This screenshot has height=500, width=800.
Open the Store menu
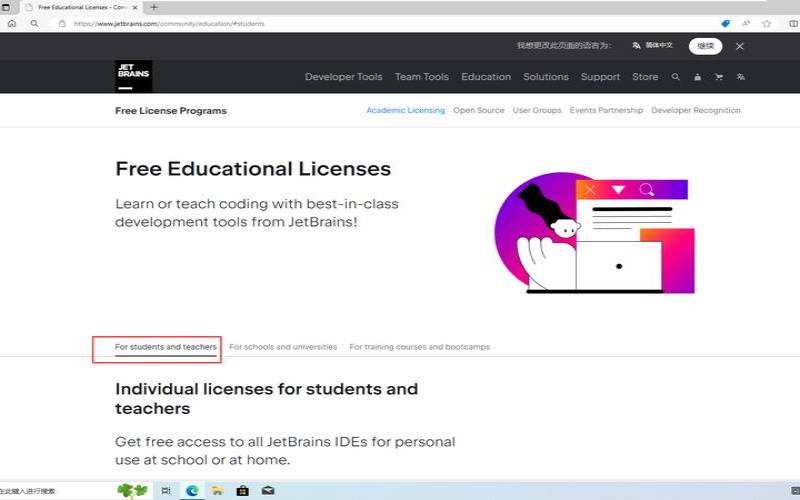(645, 77)
